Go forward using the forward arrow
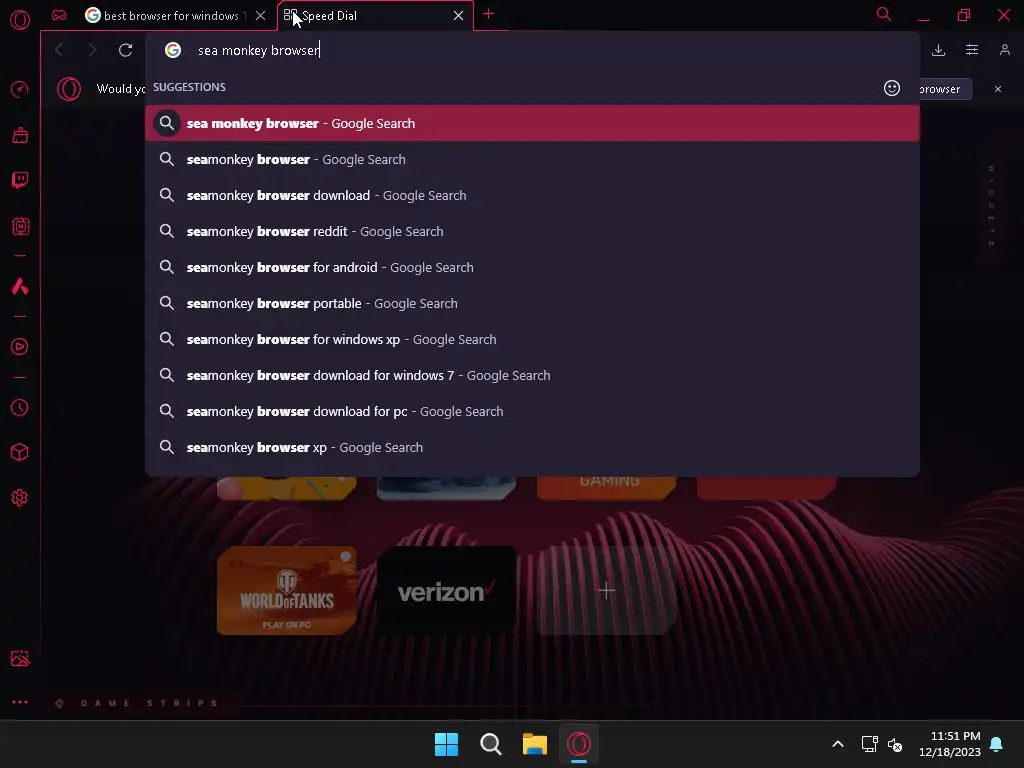The image size is (1024, 768). (x=92, y=50)
